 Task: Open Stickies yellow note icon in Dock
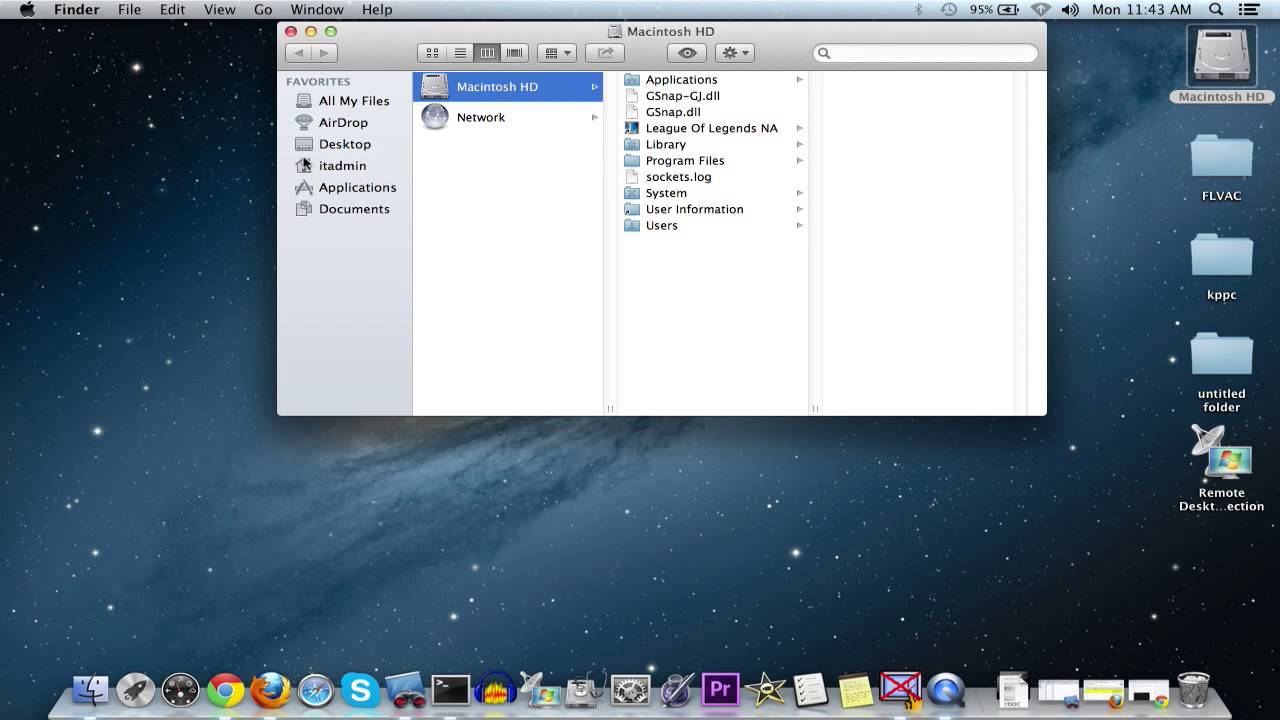(855, 689)
